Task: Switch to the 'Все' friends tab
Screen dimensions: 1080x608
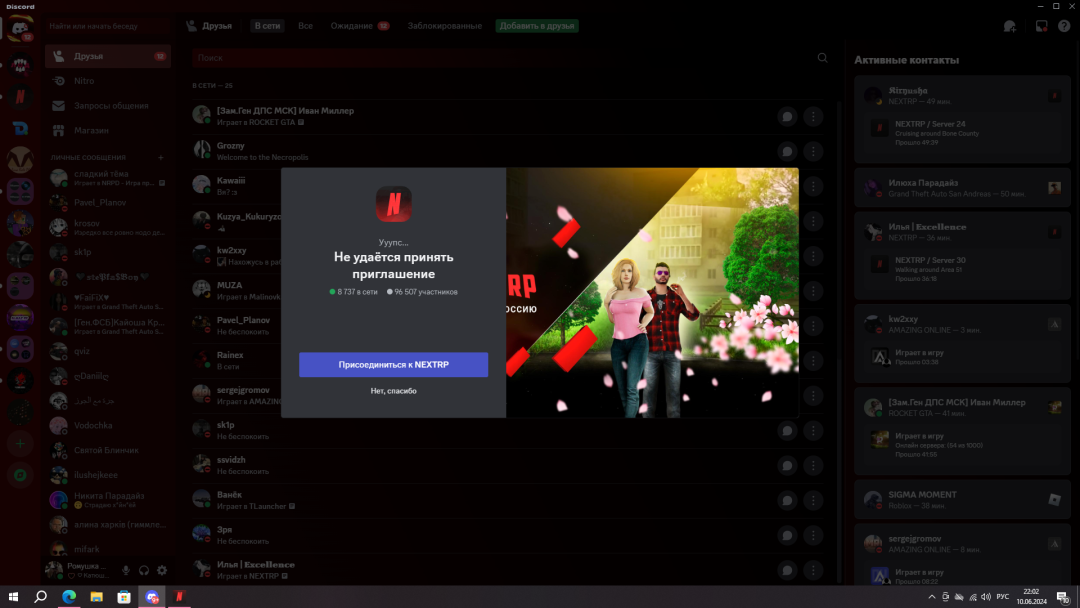Action: click(305, 25)
